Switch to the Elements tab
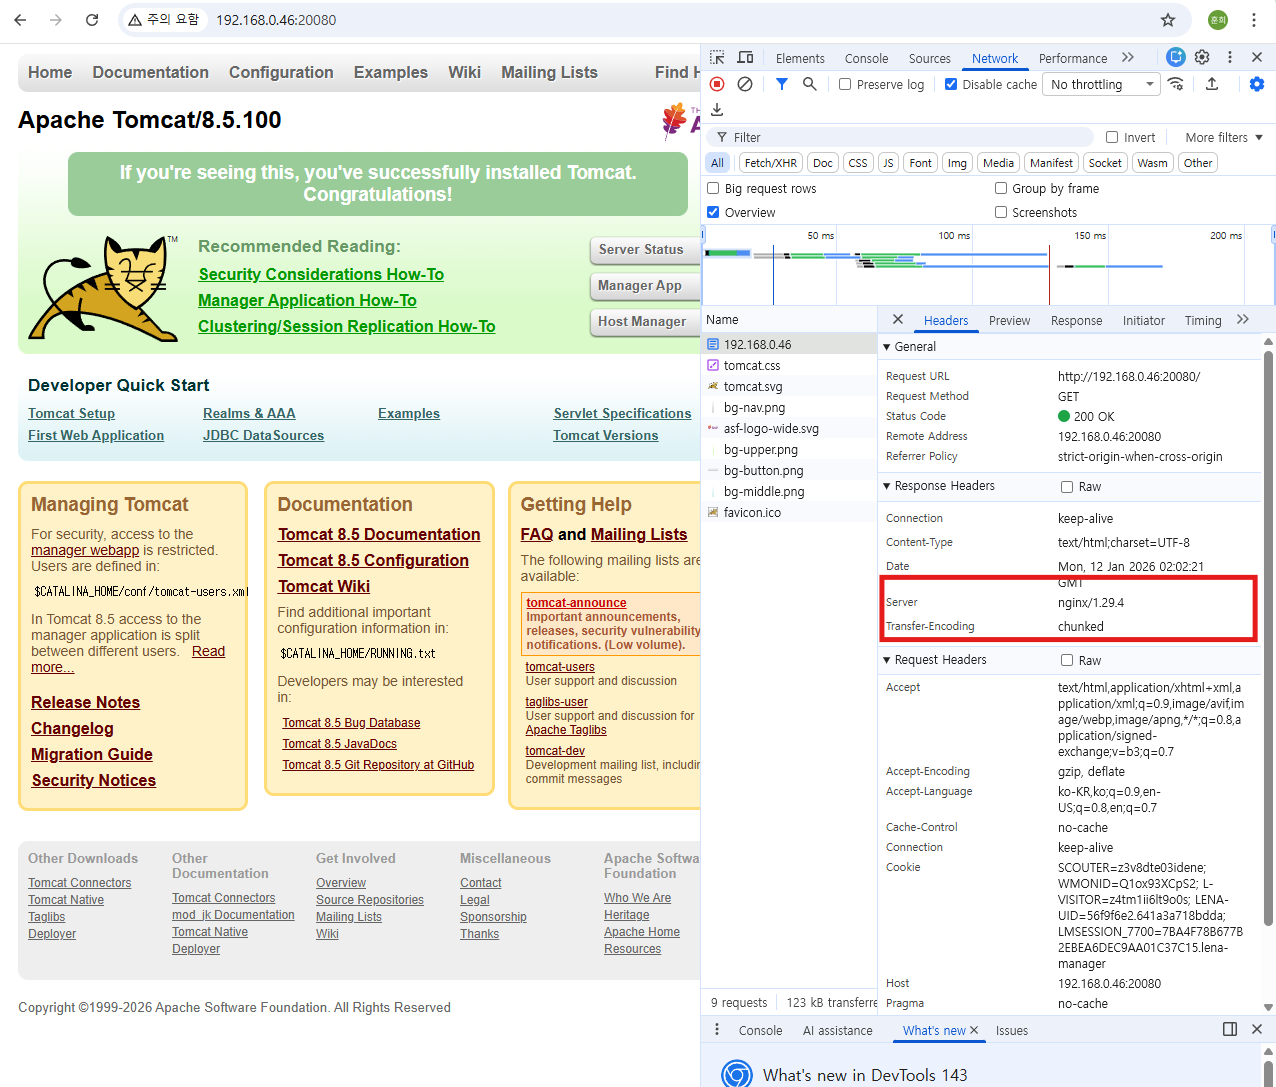Screen dimensions: 1276x1087 tap(800, 58)
